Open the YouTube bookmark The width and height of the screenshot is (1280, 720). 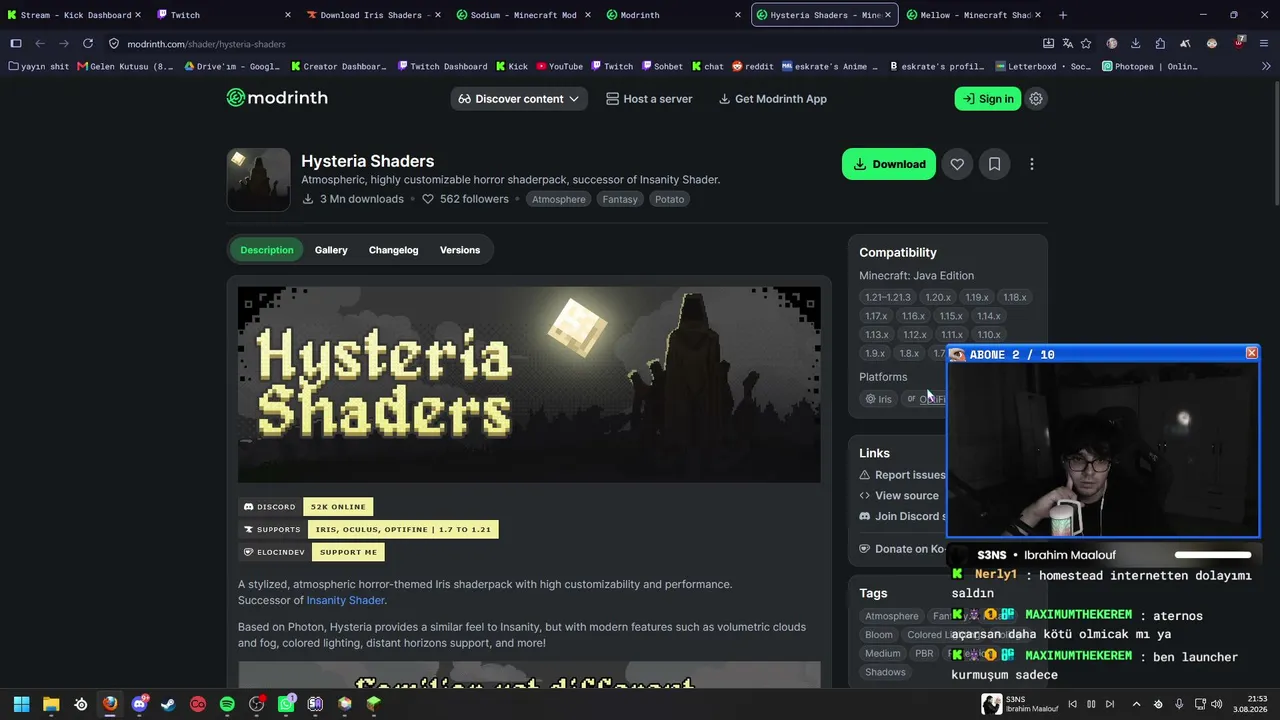(559, 66)
